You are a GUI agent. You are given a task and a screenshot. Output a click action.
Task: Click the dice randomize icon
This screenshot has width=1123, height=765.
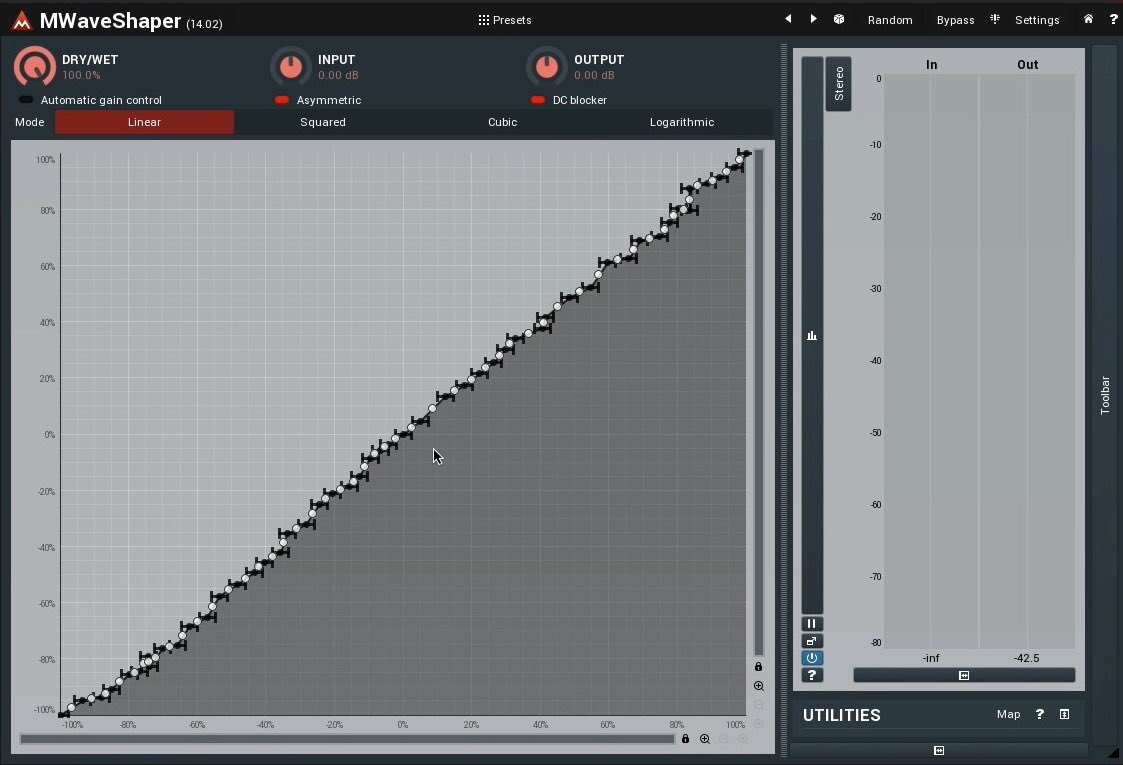839,19
